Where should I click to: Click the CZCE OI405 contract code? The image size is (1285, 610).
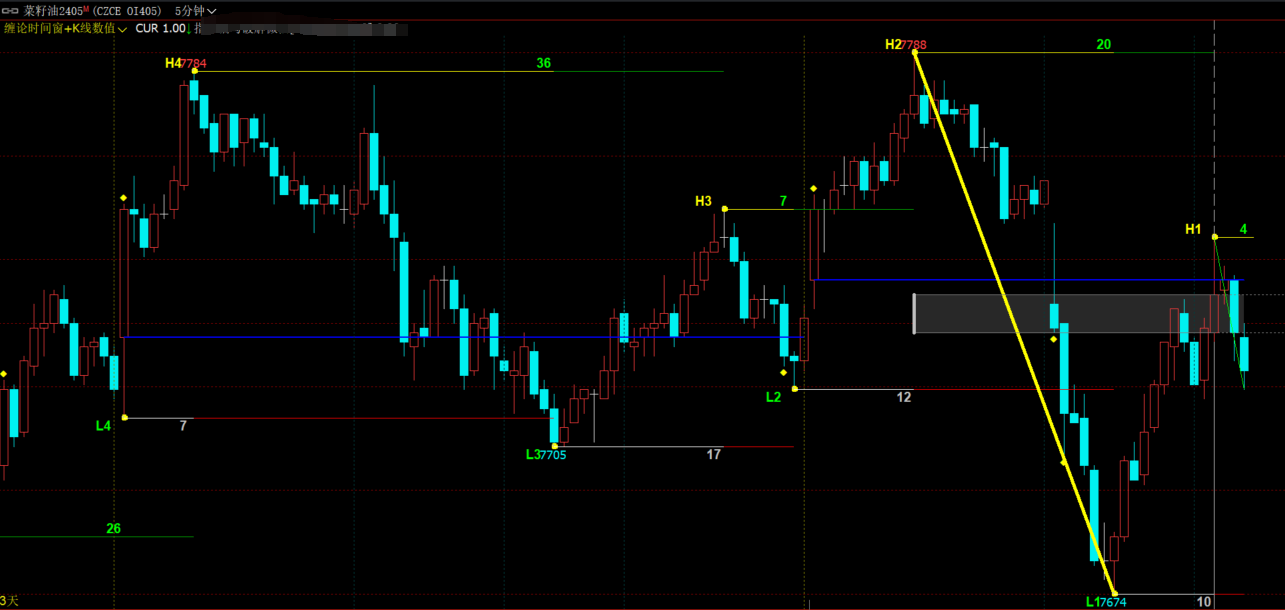[129, 10]
